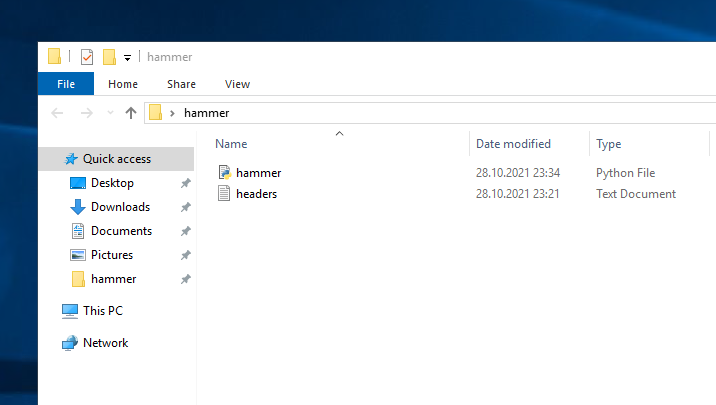716x405 pixels.
Task: Open the Share ribbon tab
Action: pos(181,84)
